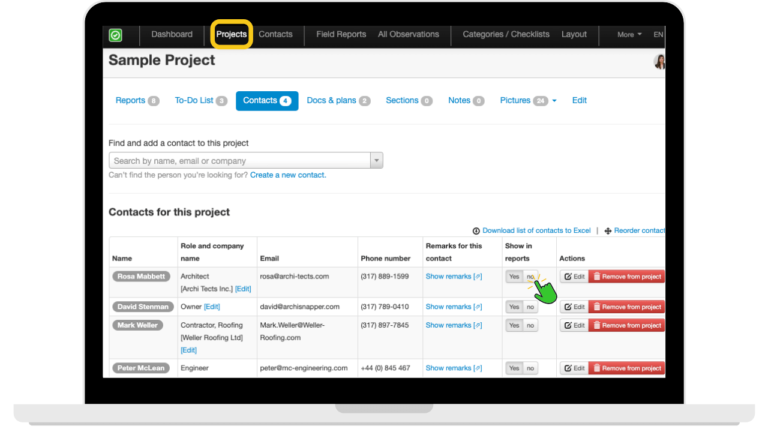Remove Peter McLean from project
Image resolution: width=768 pixels, height=432 pixels.
click(x=627, y=368)
